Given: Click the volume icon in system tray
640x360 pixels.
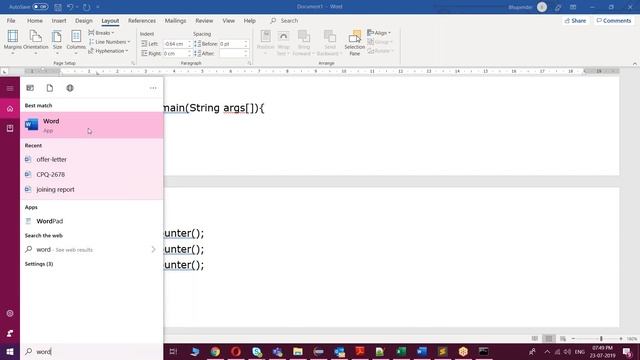Looking at the screenshot, I should [x=567, y=351].
